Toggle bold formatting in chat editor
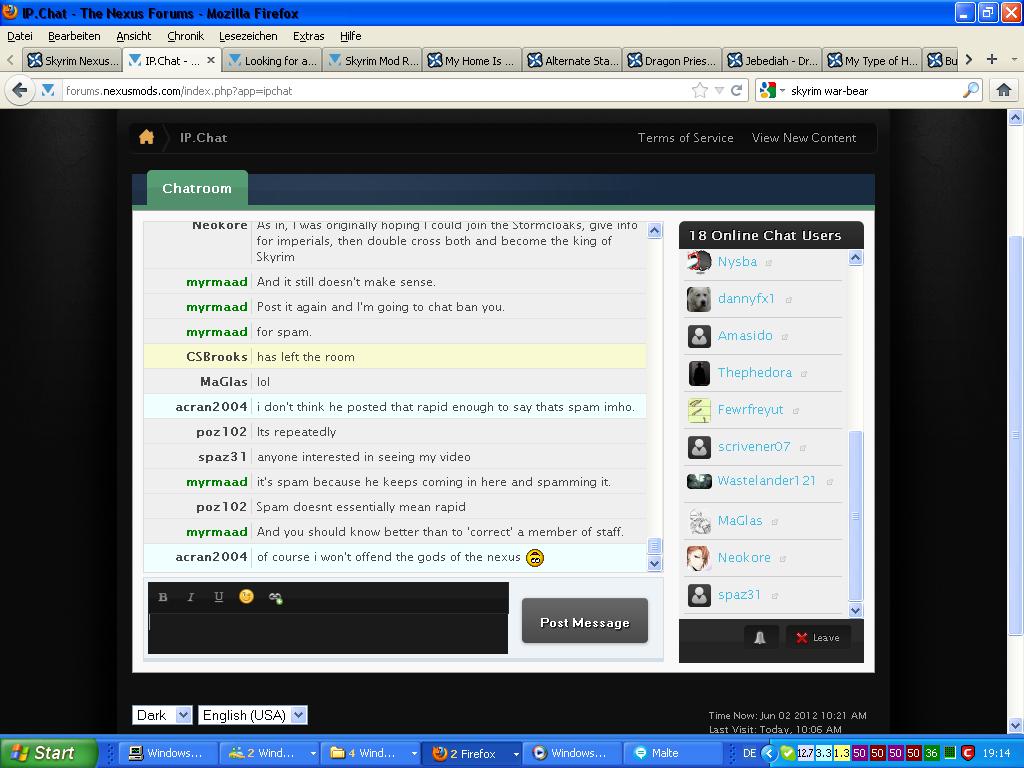The image size is (1024, 768). click(x=163, y=597)
